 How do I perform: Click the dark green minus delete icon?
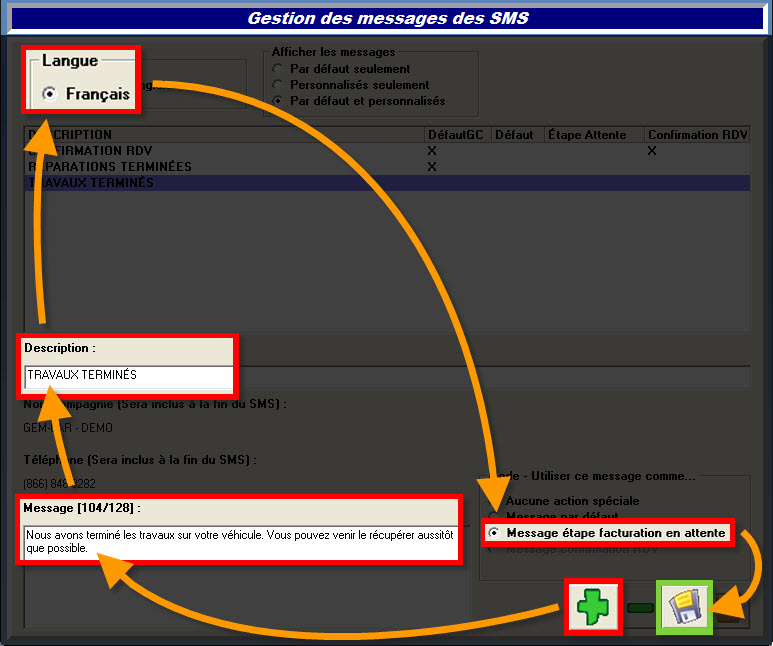[639, 607]
